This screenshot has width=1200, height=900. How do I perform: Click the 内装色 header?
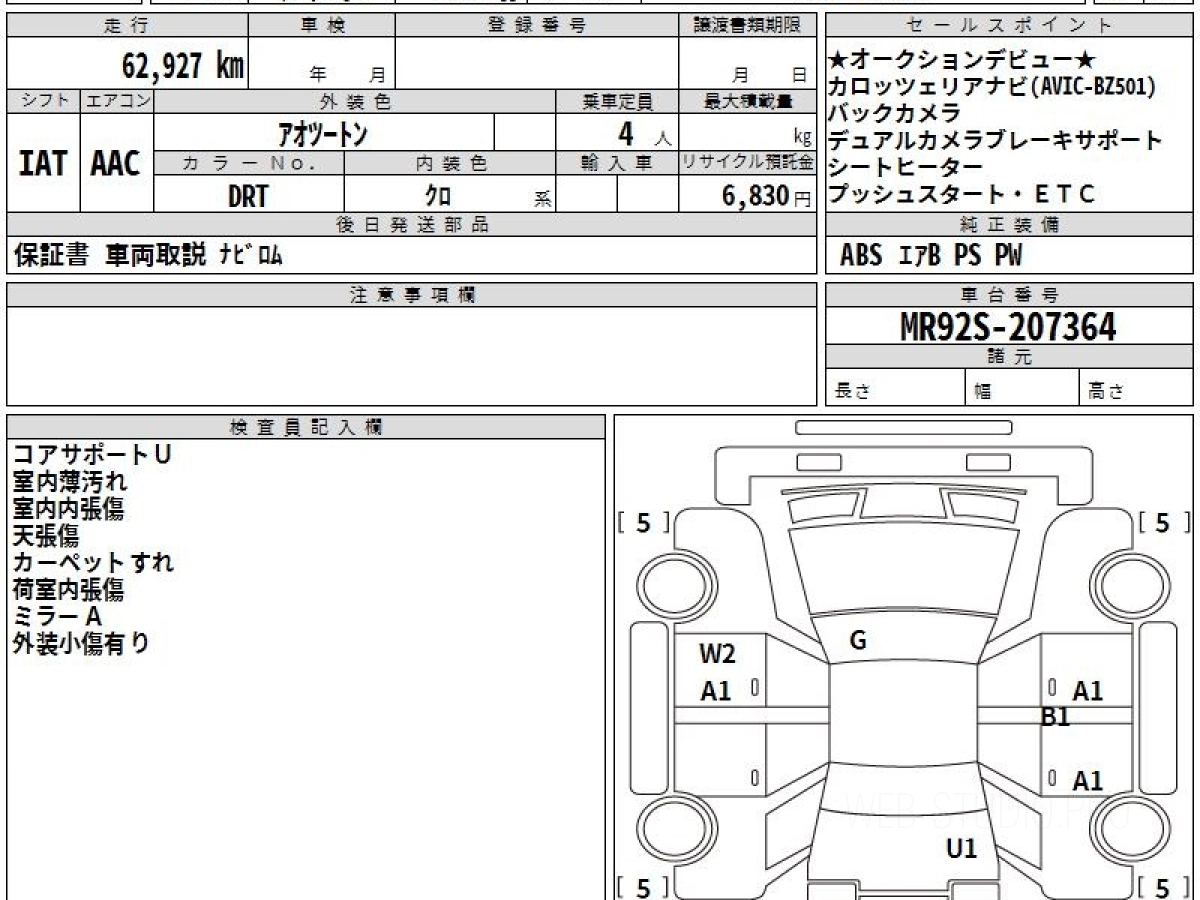tap(450, 163)
